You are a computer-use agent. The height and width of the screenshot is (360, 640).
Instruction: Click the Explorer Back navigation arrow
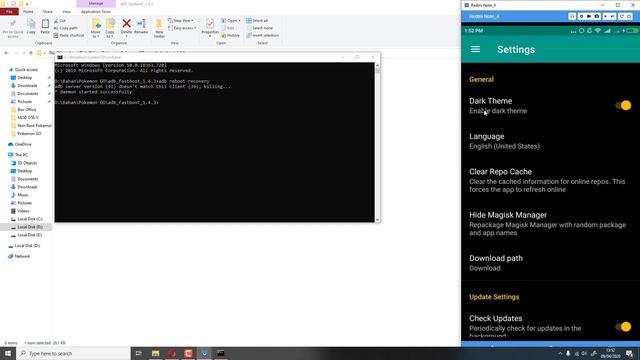point(6,53)
